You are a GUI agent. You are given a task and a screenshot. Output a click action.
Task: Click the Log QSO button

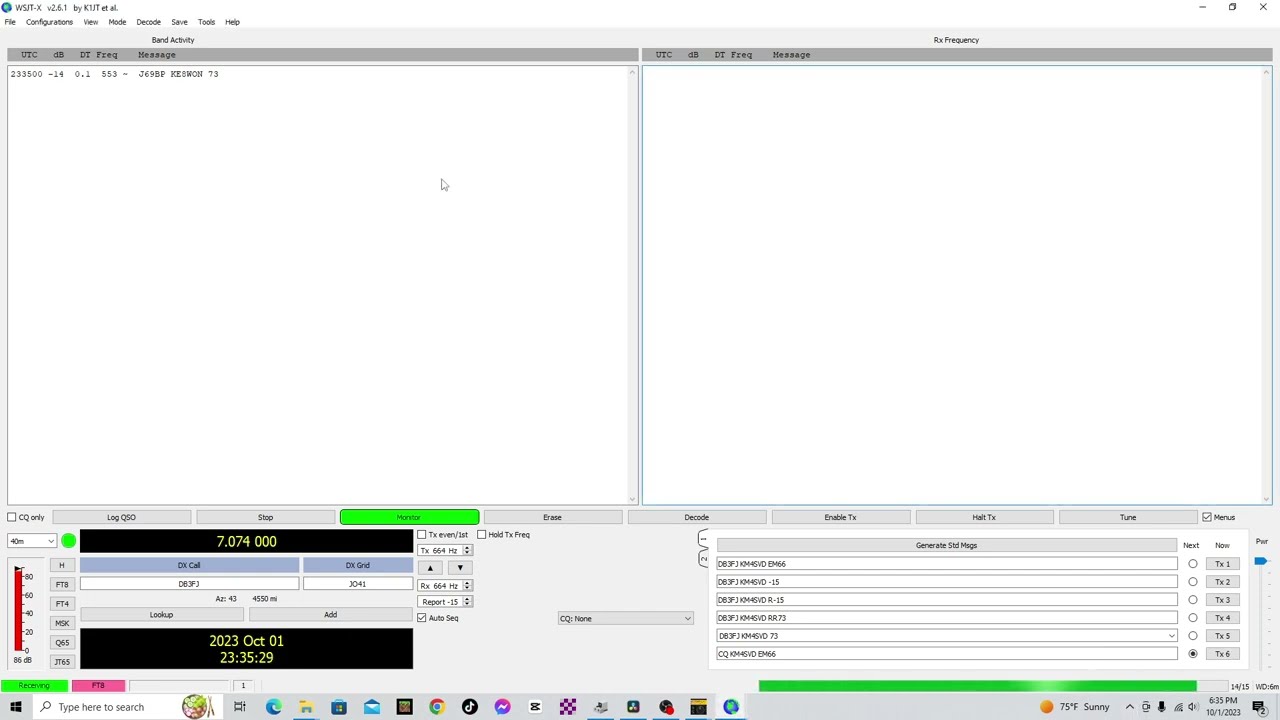(x=121, y=517)
